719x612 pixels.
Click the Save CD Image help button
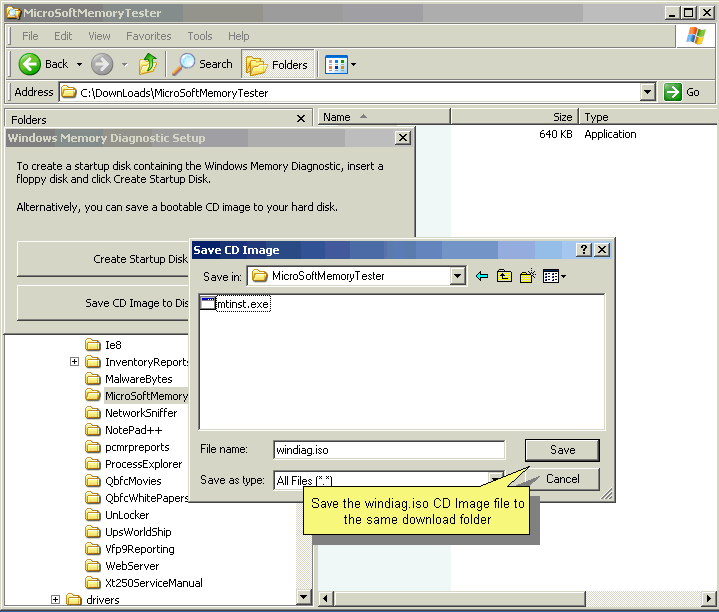[x=584, y=250]
